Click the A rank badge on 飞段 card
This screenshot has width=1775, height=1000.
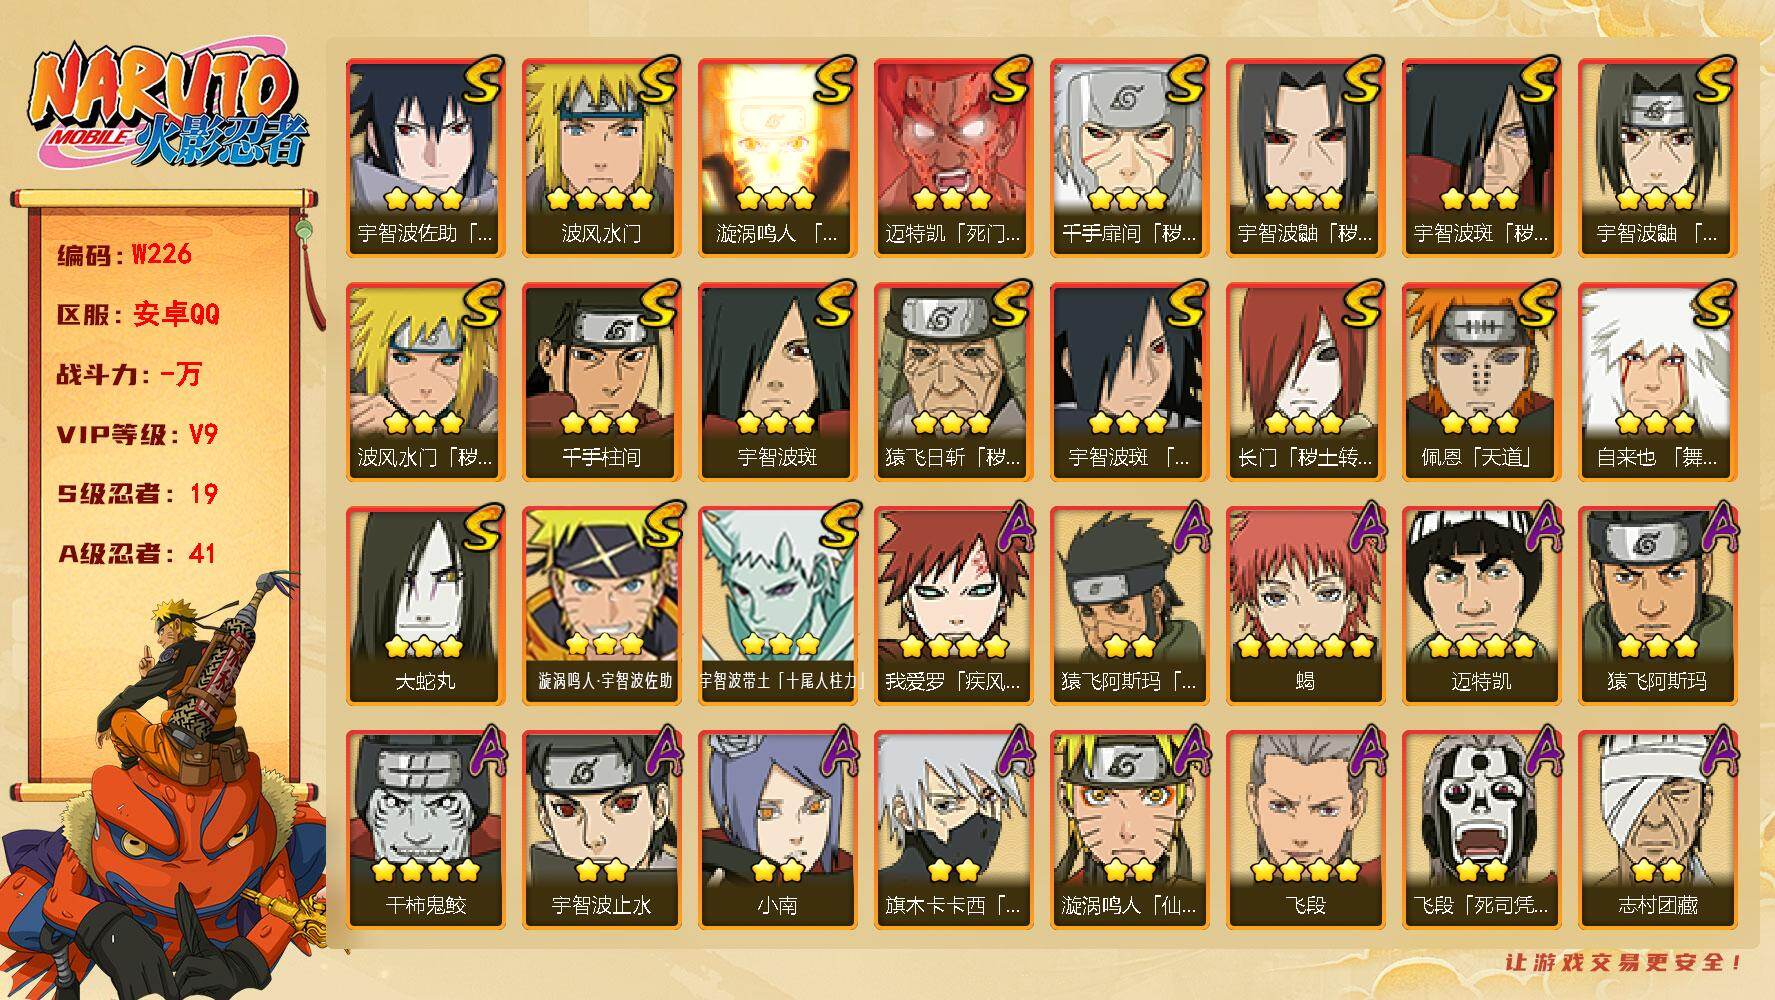1364,751
